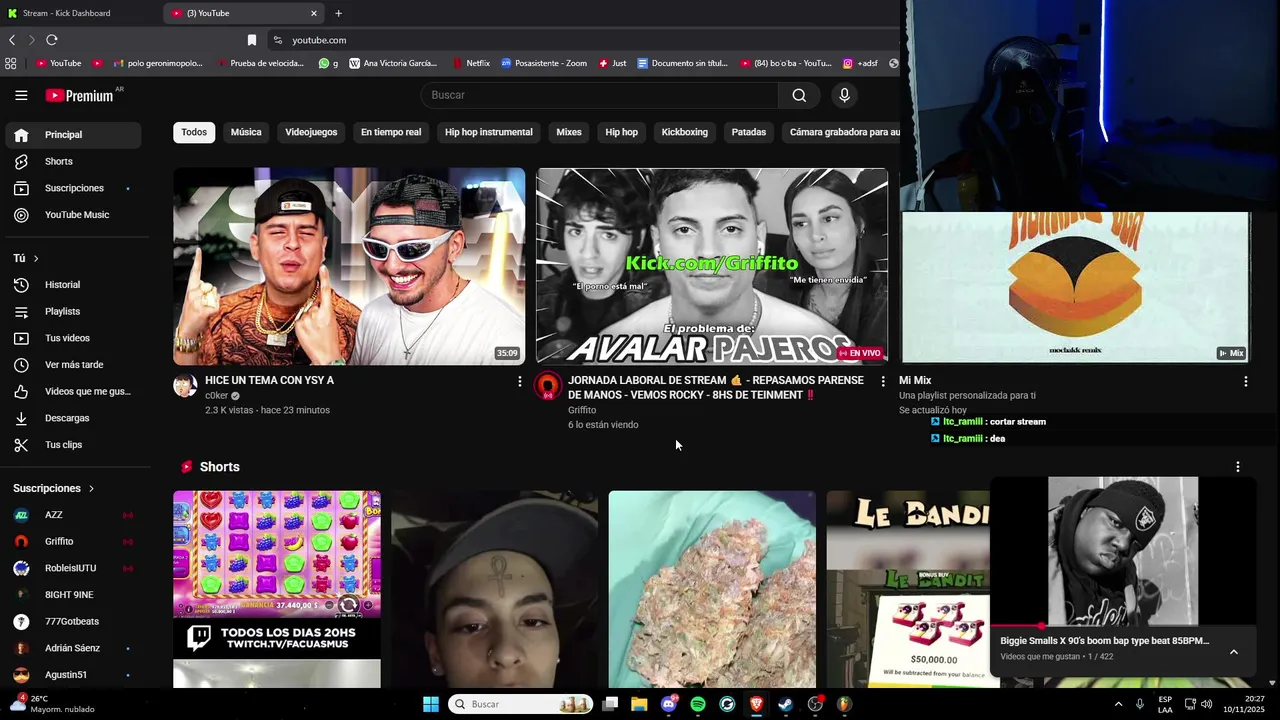Click the search magnifier button

pyautogui.click(x=799, y=95)
